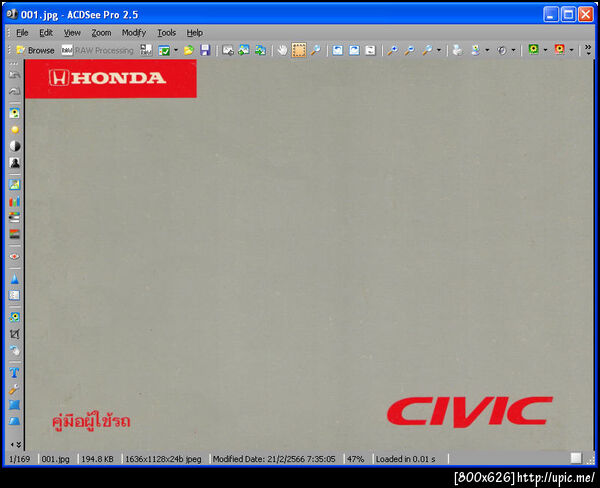The image size is (600, 488).
Task: Click the 1/169 image counter in status bar
Action: click(x=20, y=459)
